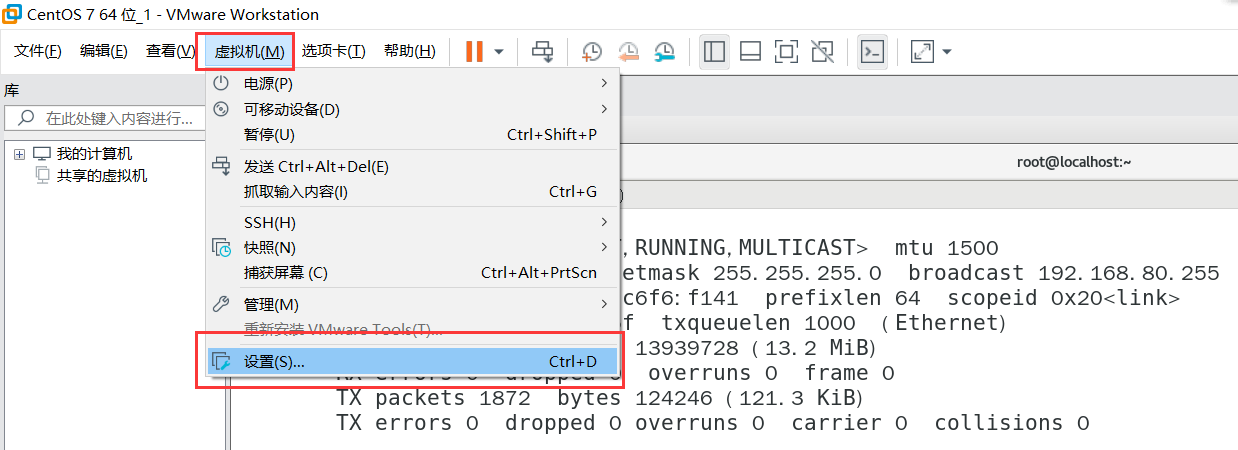Choose 暂停(U) from the menu
The width and height of the screenshot is (1238, 450).
click(x=412, y=134)
